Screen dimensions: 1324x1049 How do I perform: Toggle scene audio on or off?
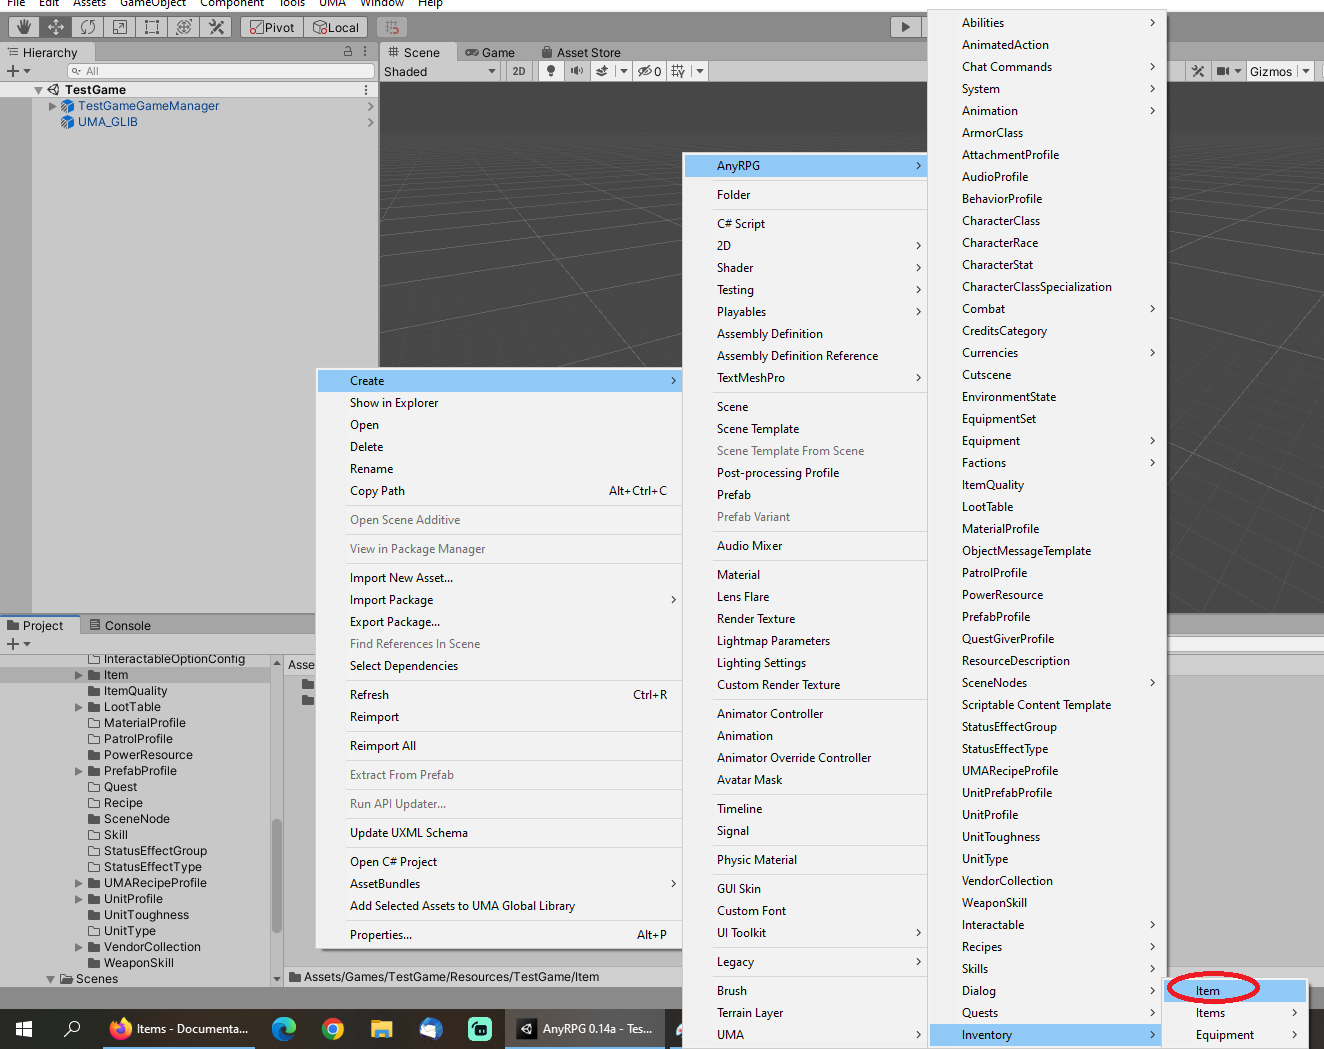click(x=577, y=71)
